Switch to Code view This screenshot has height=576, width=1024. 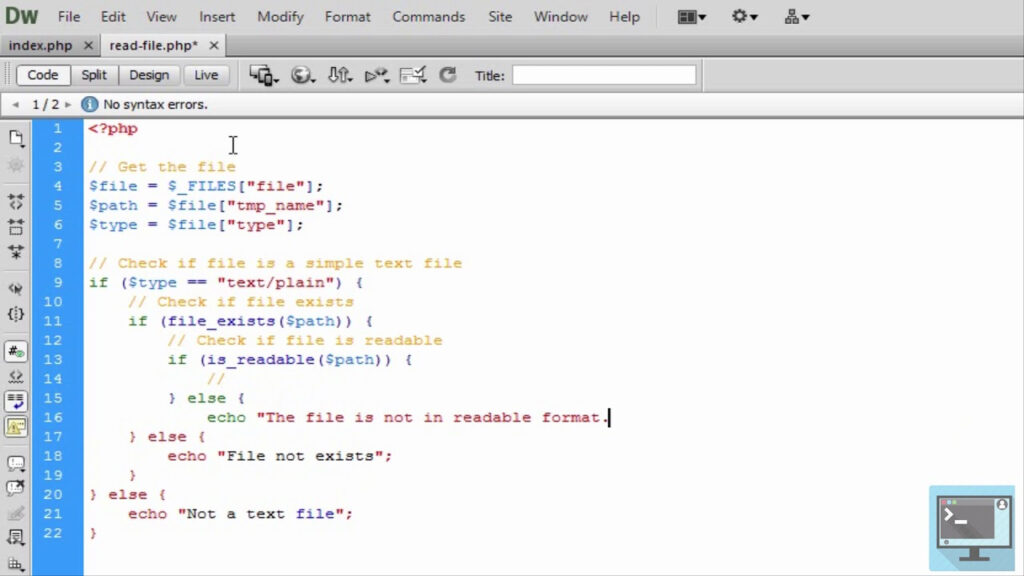tap(42, 75)
